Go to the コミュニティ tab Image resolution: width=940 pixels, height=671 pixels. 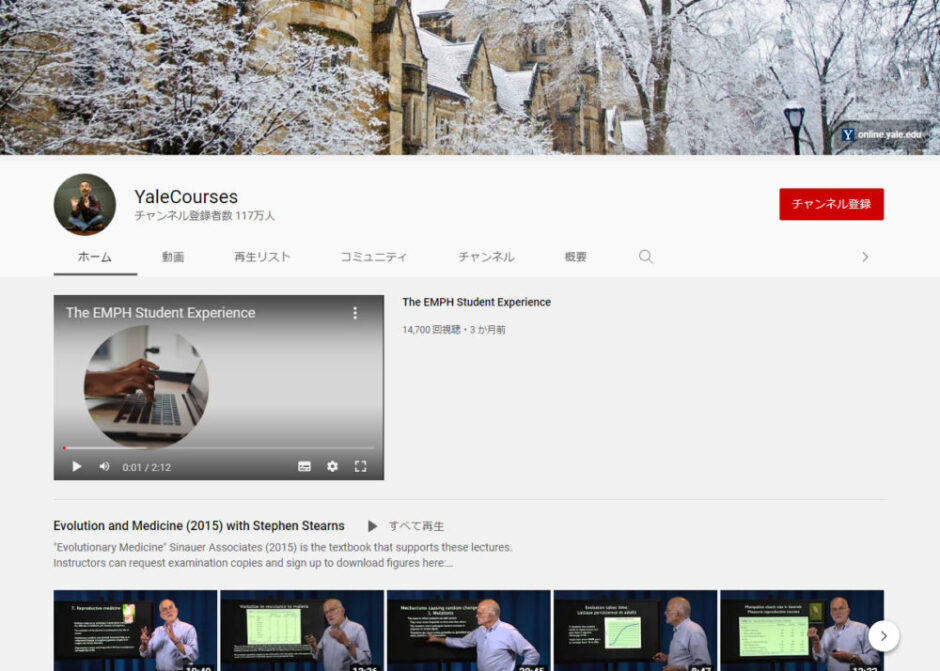click(373, 257)
